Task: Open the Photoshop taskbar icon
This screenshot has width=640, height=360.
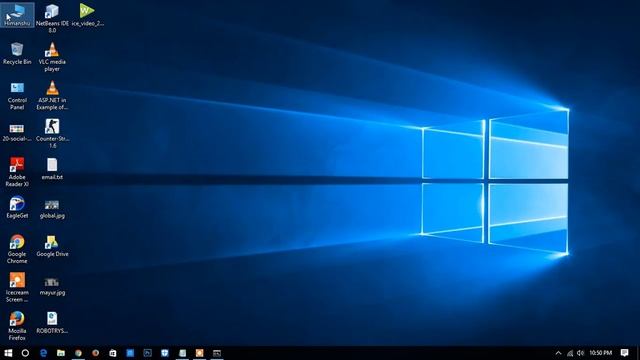Action: pos(147,353)
